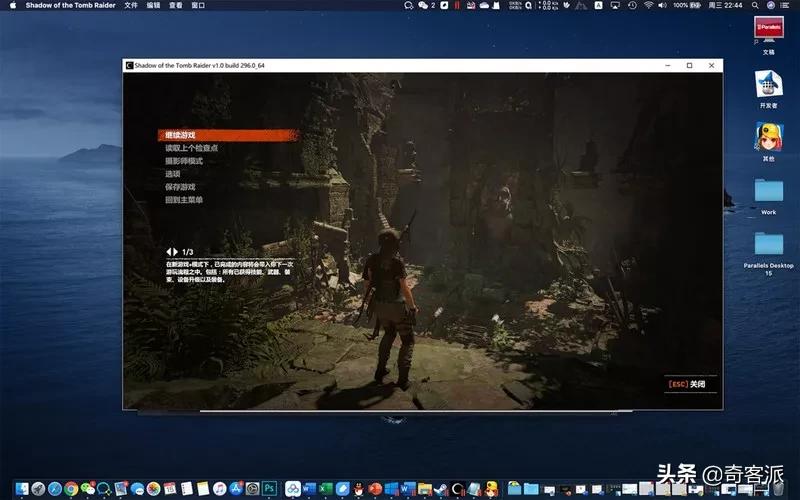Screen dimensions: 800x500
Task: Open Steam from the Dock
Action: [441, 489]
